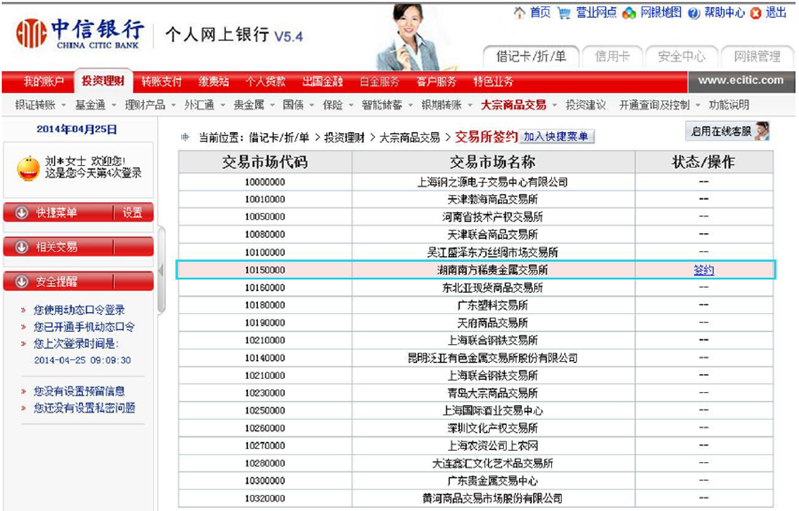Click the down-arrow icon on 相关交易
Viewport: 799px width, 511px height.
(21, 247)
